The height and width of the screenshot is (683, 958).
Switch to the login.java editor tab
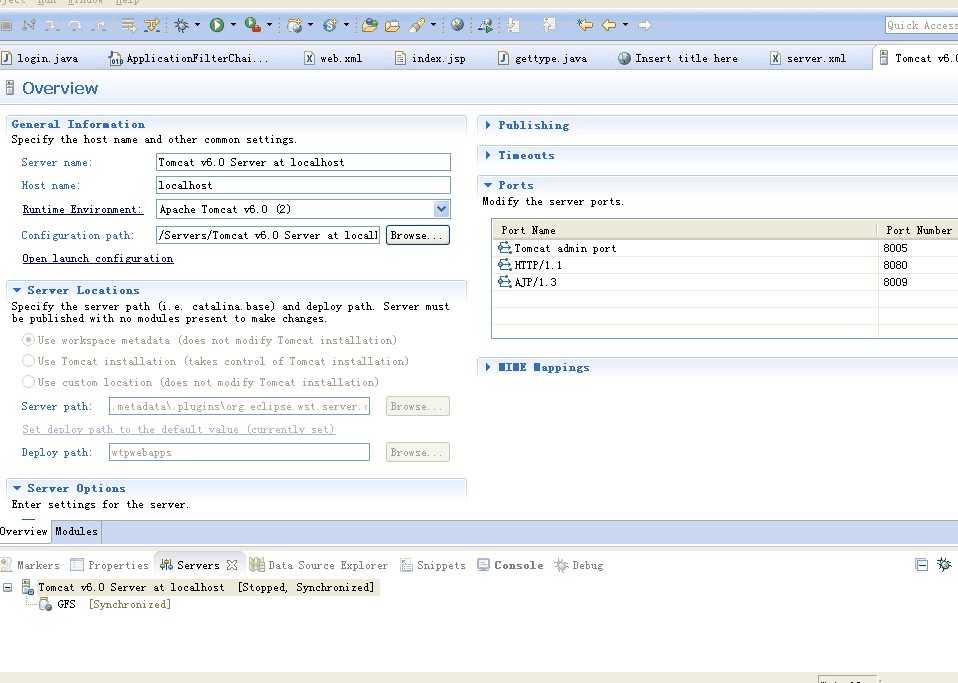tap(40, 58)
